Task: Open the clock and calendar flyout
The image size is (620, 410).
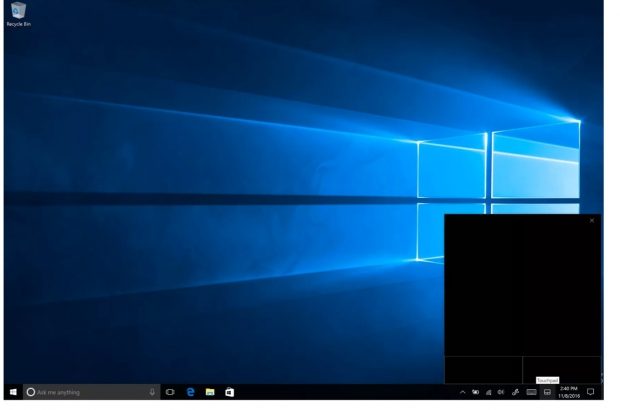Action: pyautogui.click(x=569, y=391)
